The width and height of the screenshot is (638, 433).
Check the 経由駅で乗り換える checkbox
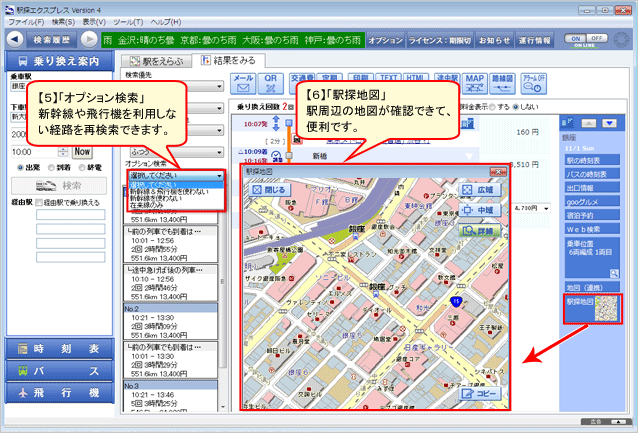[40, 202]
